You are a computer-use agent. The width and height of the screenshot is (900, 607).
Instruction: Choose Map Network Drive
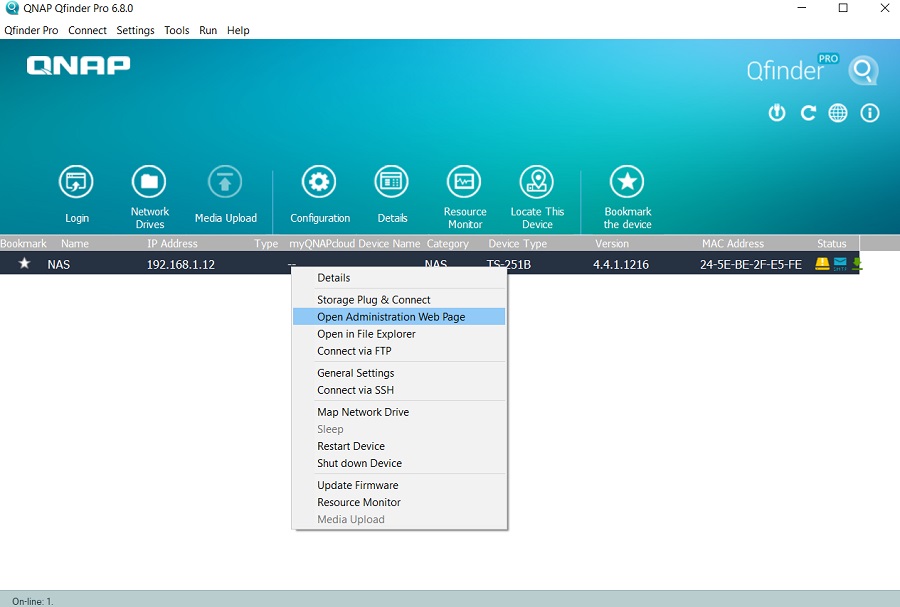[399, 412]
